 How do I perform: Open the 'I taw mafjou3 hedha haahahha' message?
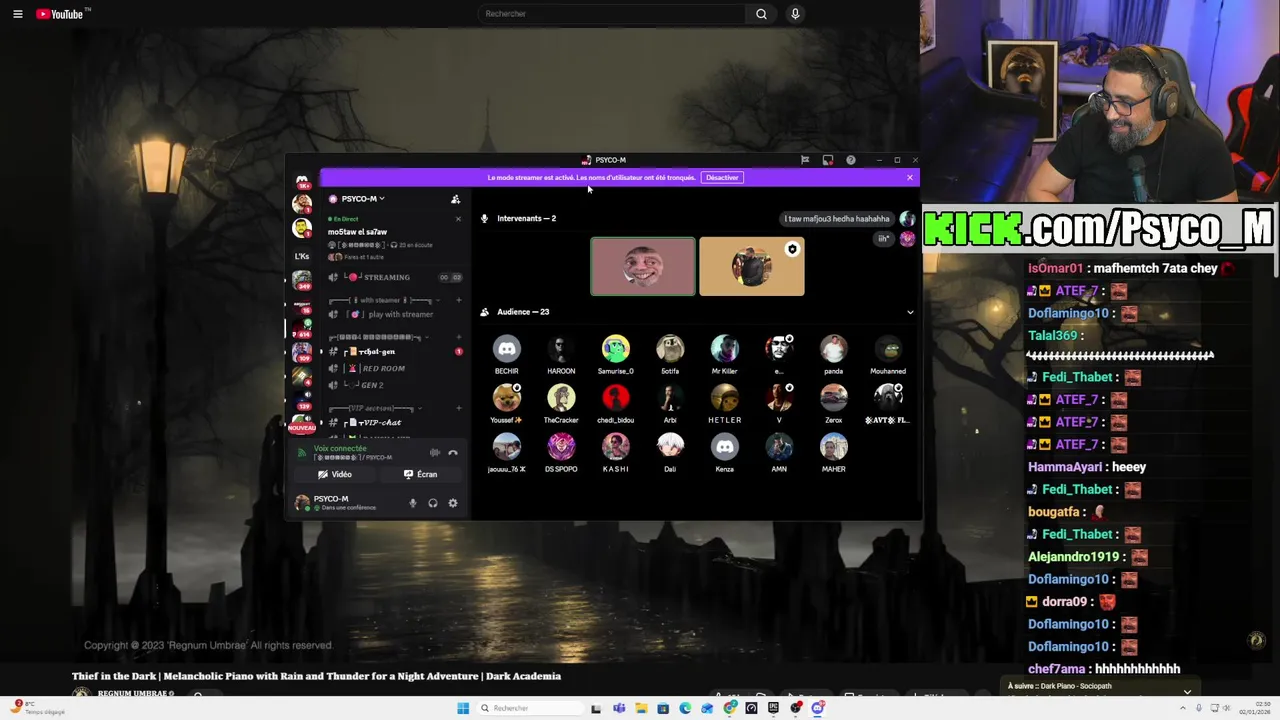837,219
